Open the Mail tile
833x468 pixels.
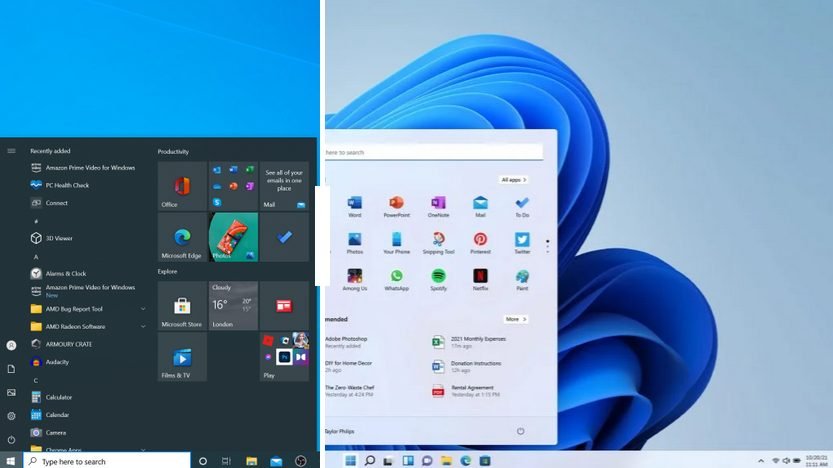(284, 186)
